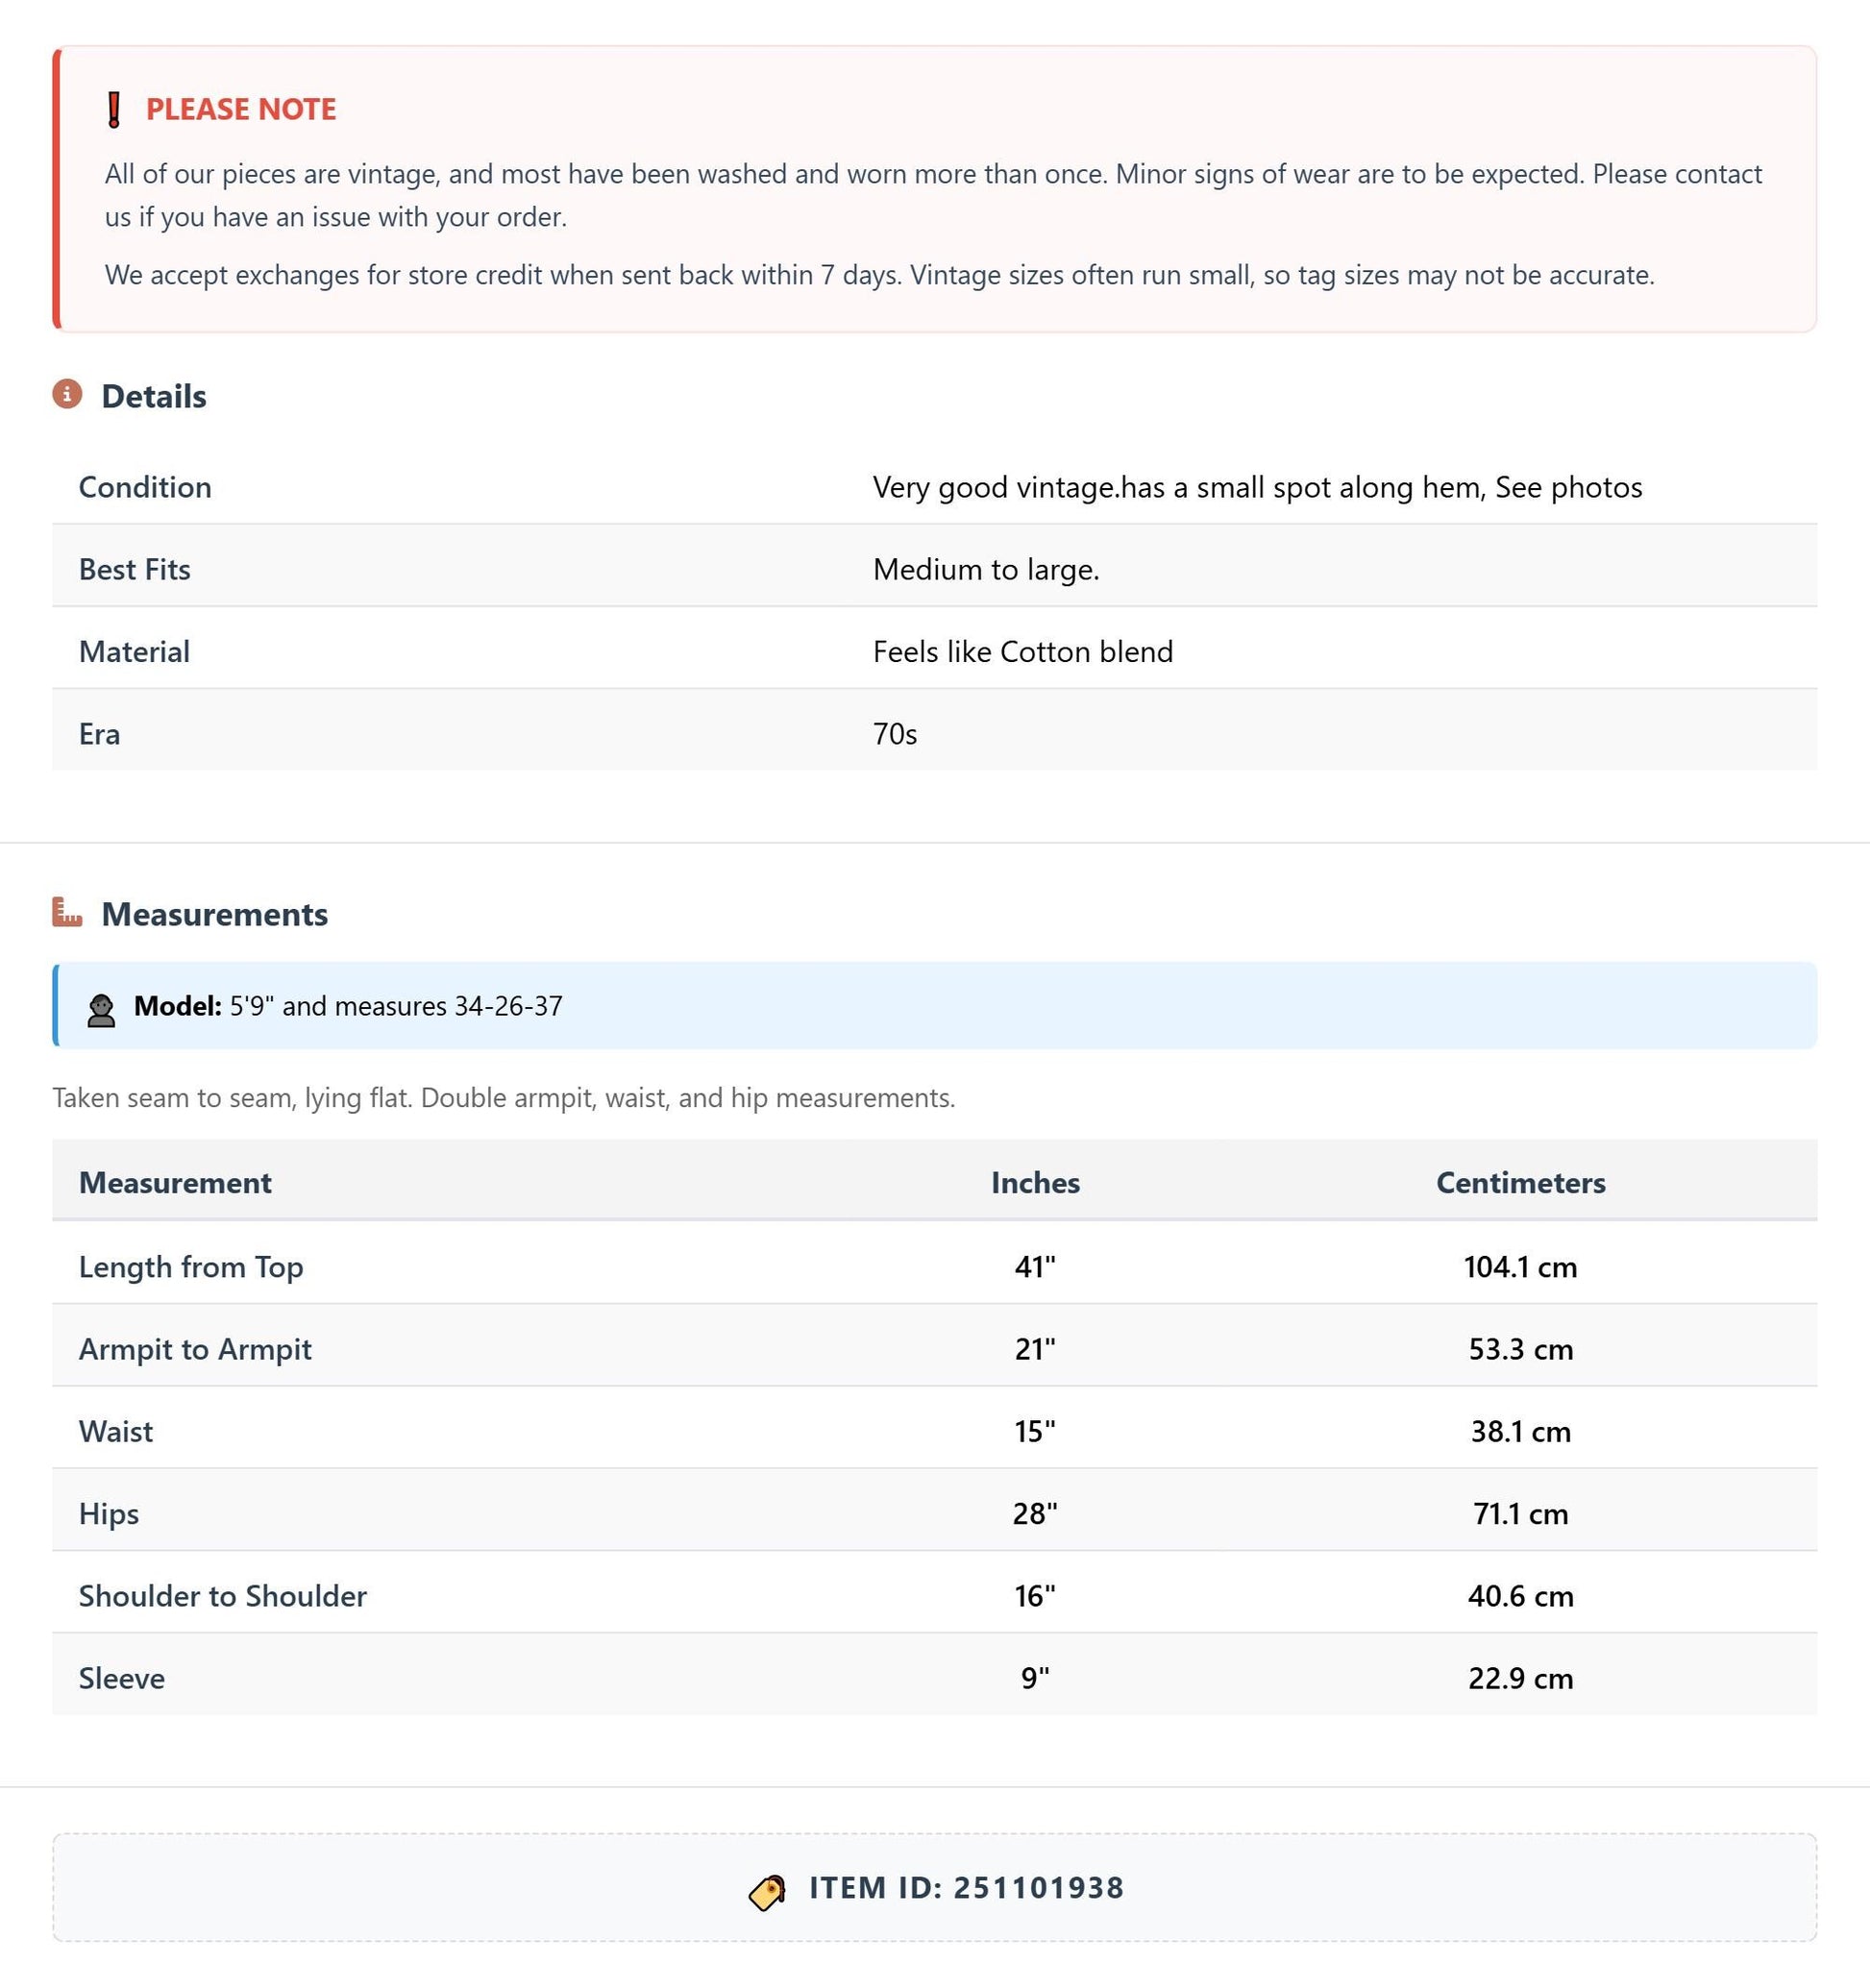The image size is (1870, 1988).
Task: Select the Material row Feels like Cotton blend
Action: coord(934,651)
